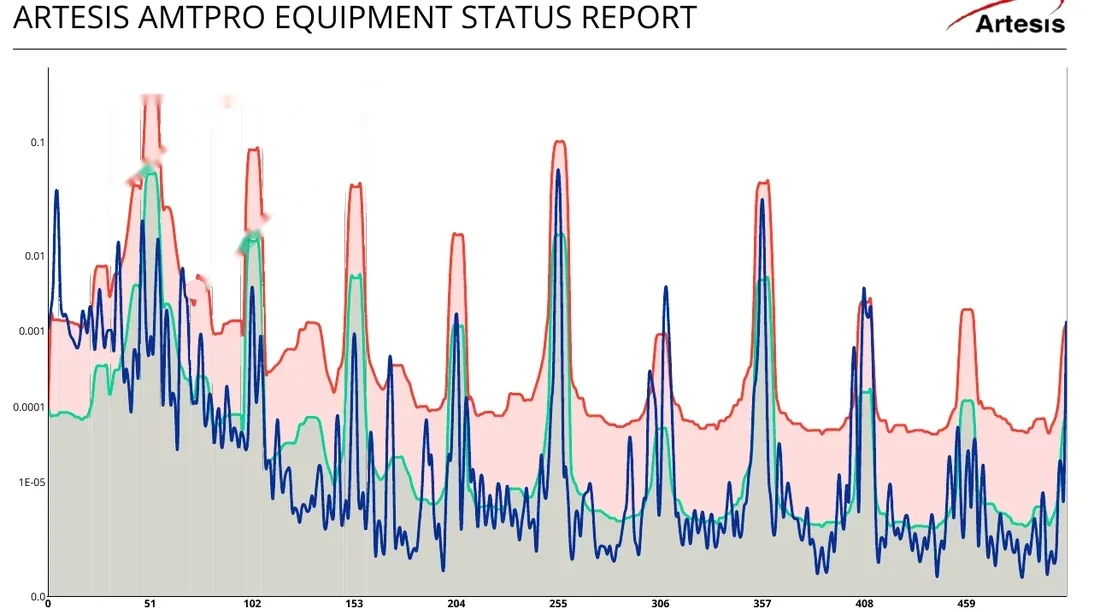Click the Artesis logo

[1006, 18]
